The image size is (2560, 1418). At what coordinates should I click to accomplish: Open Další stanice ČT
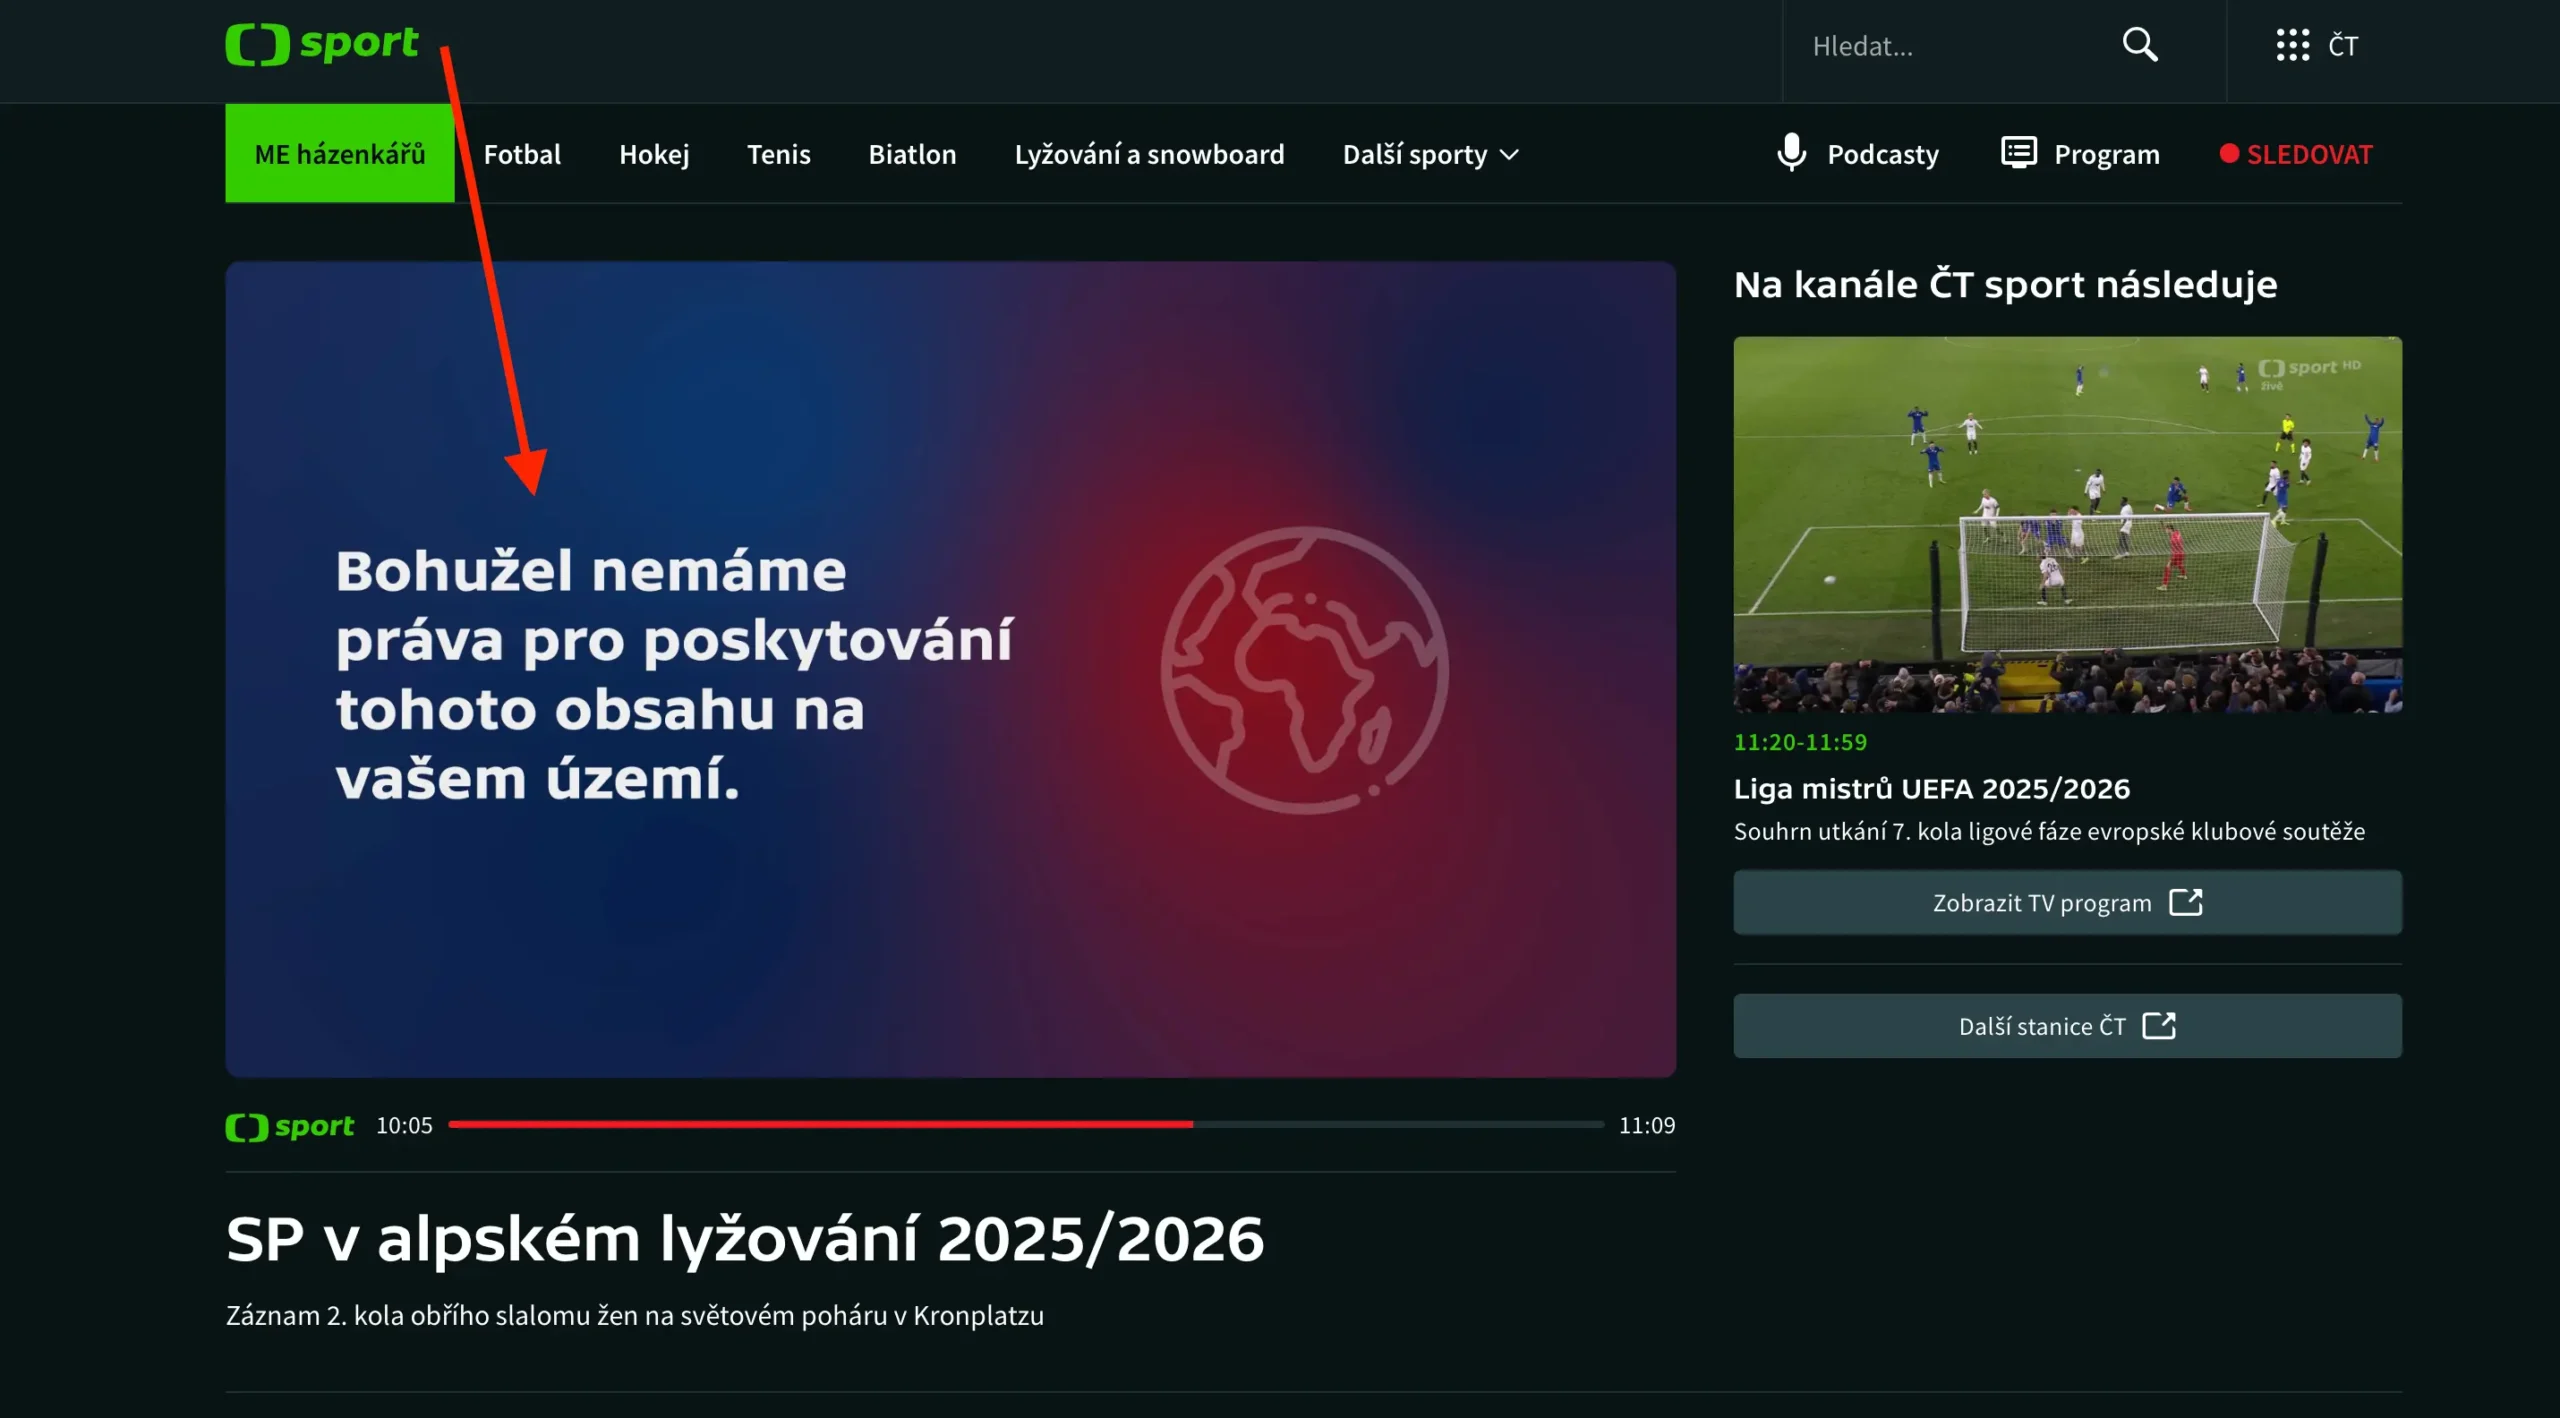2067,1025
